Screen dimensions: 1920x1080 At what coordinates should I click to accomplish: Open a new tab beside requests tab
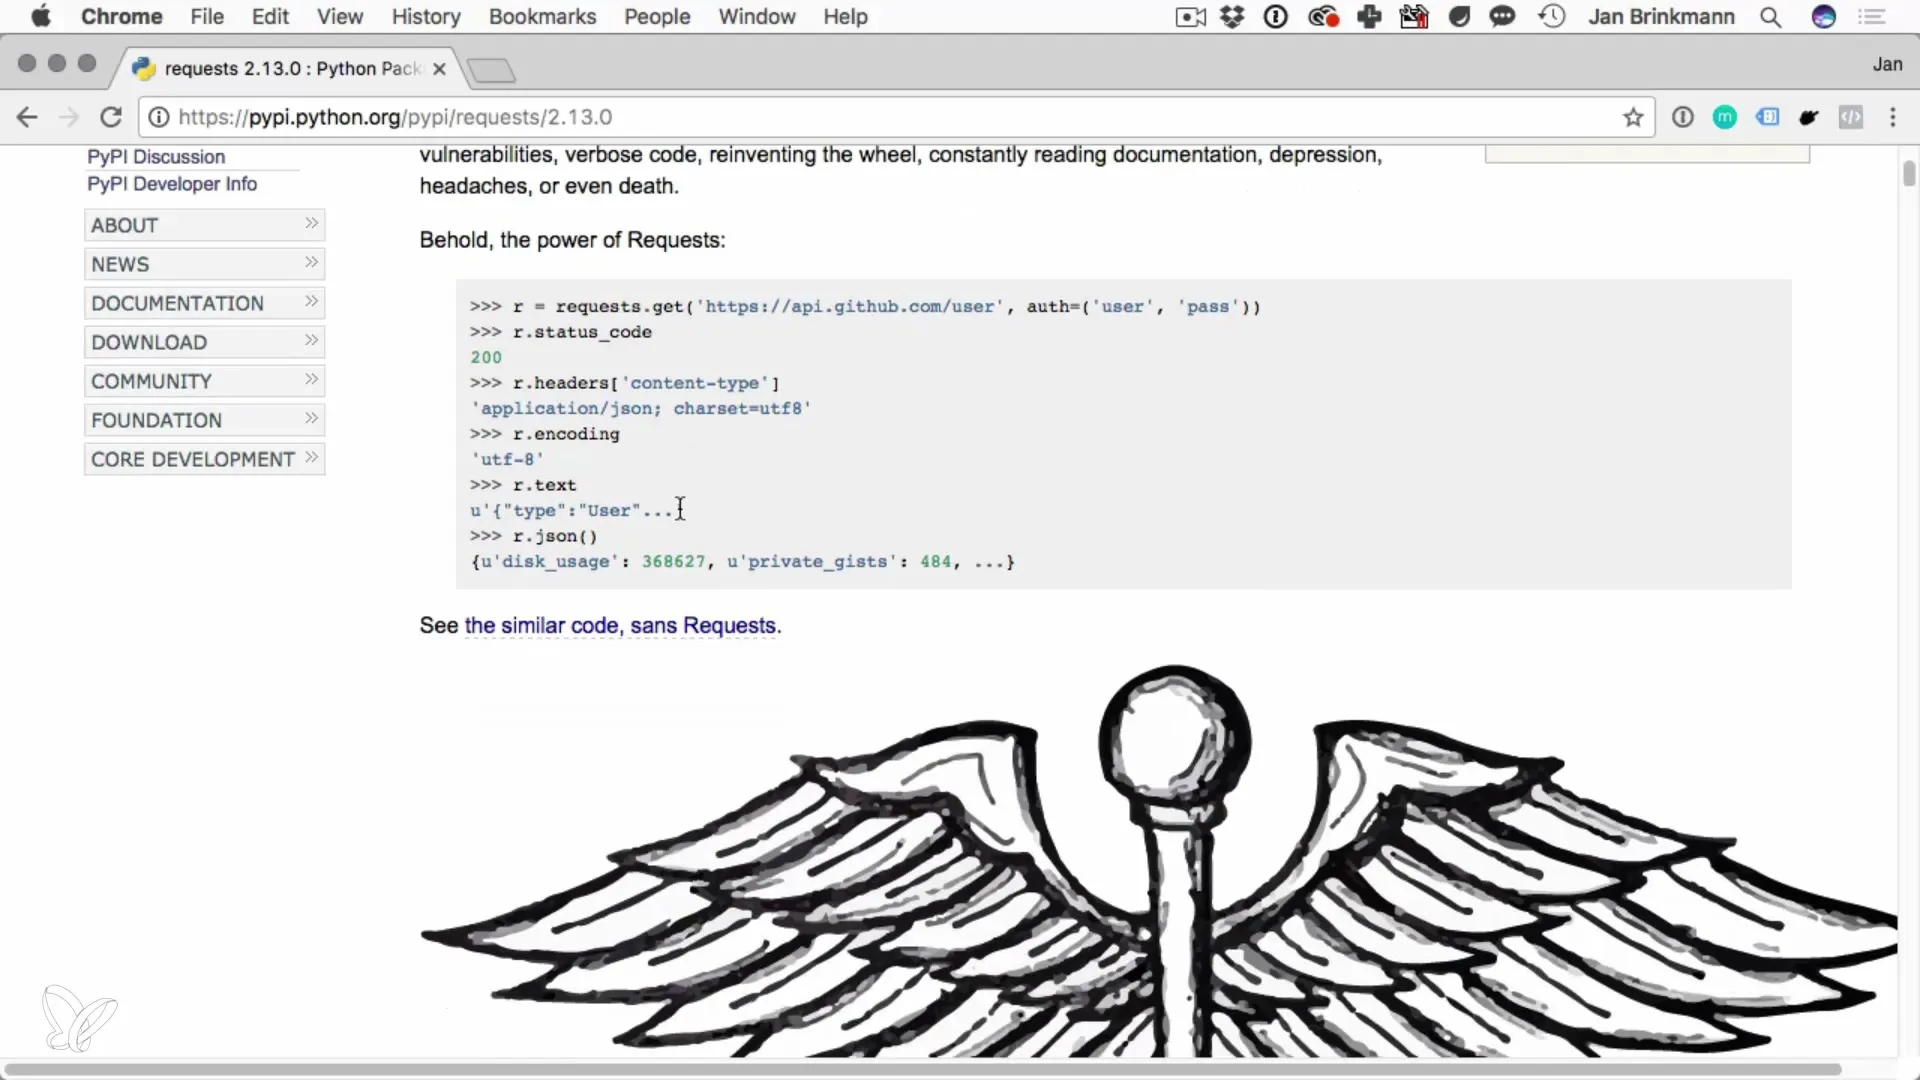491,70
